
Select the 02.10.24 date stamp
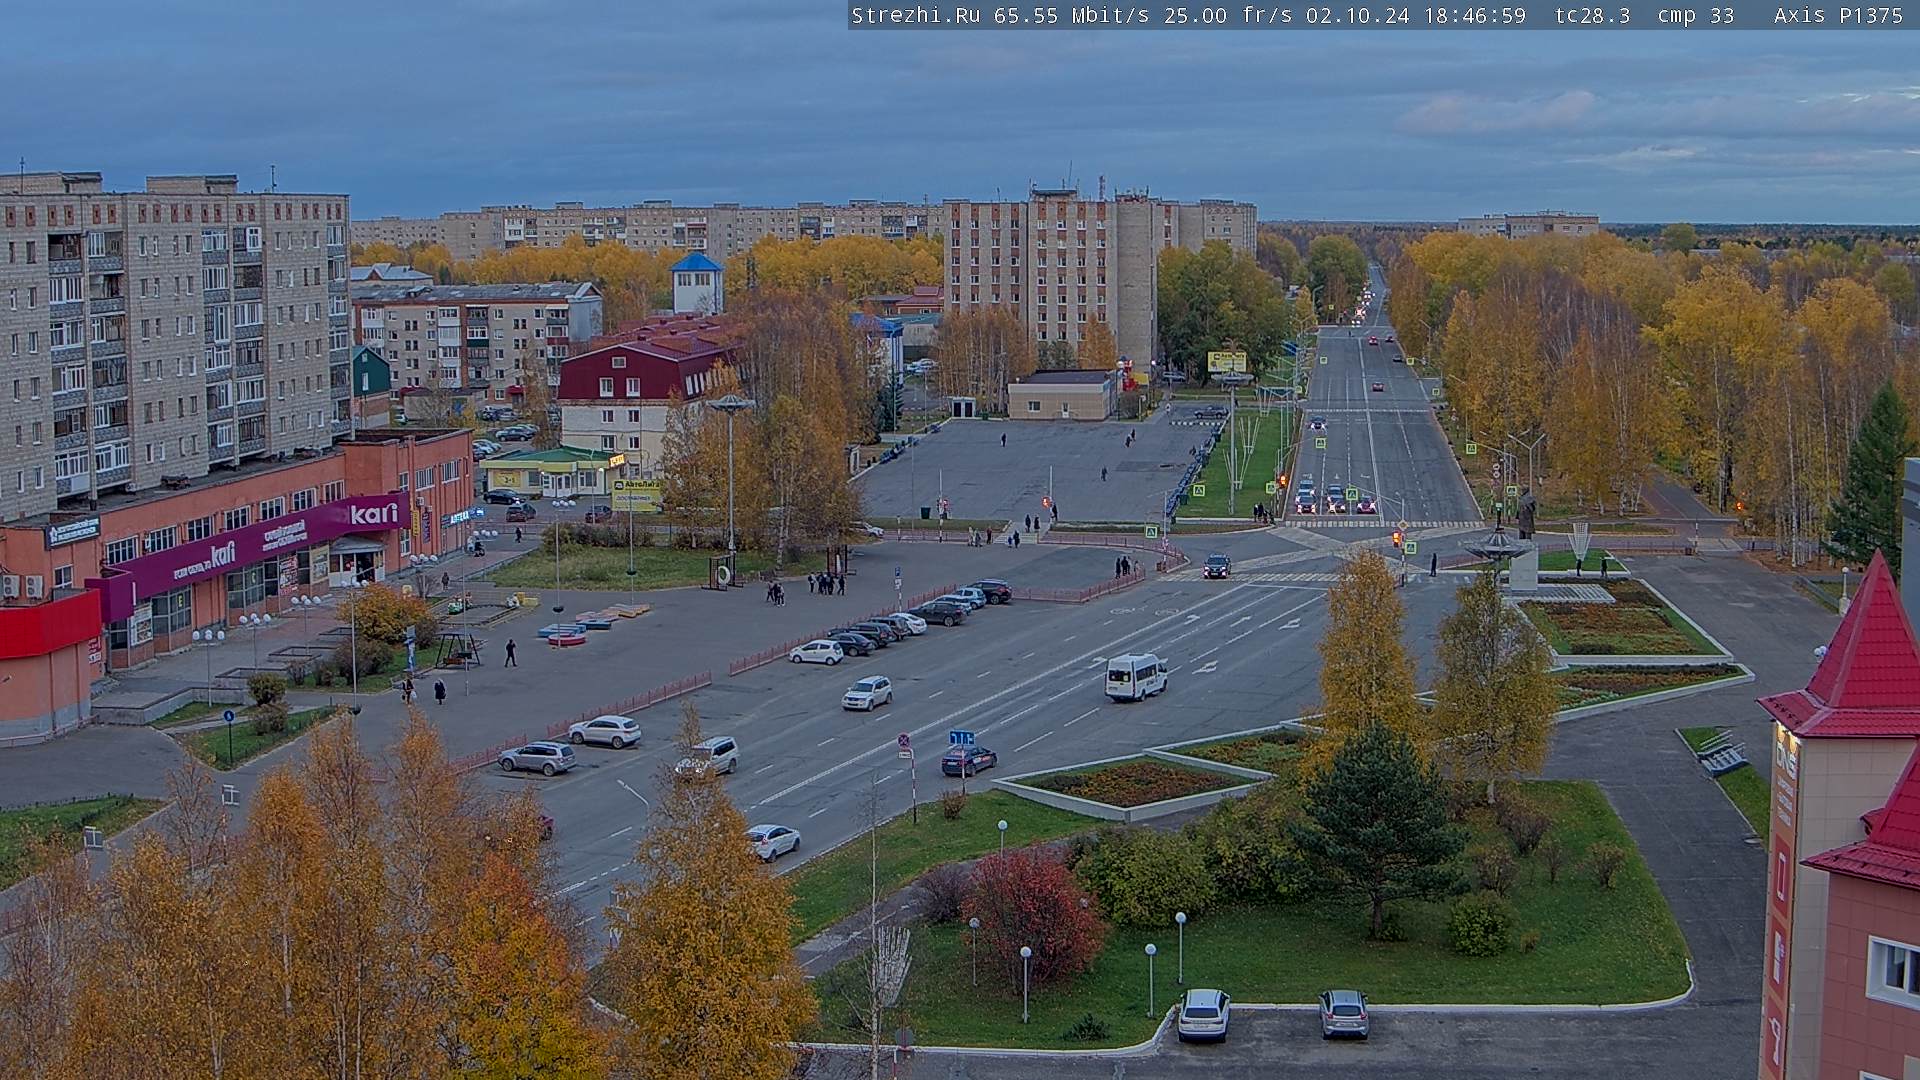[1357, 15]
